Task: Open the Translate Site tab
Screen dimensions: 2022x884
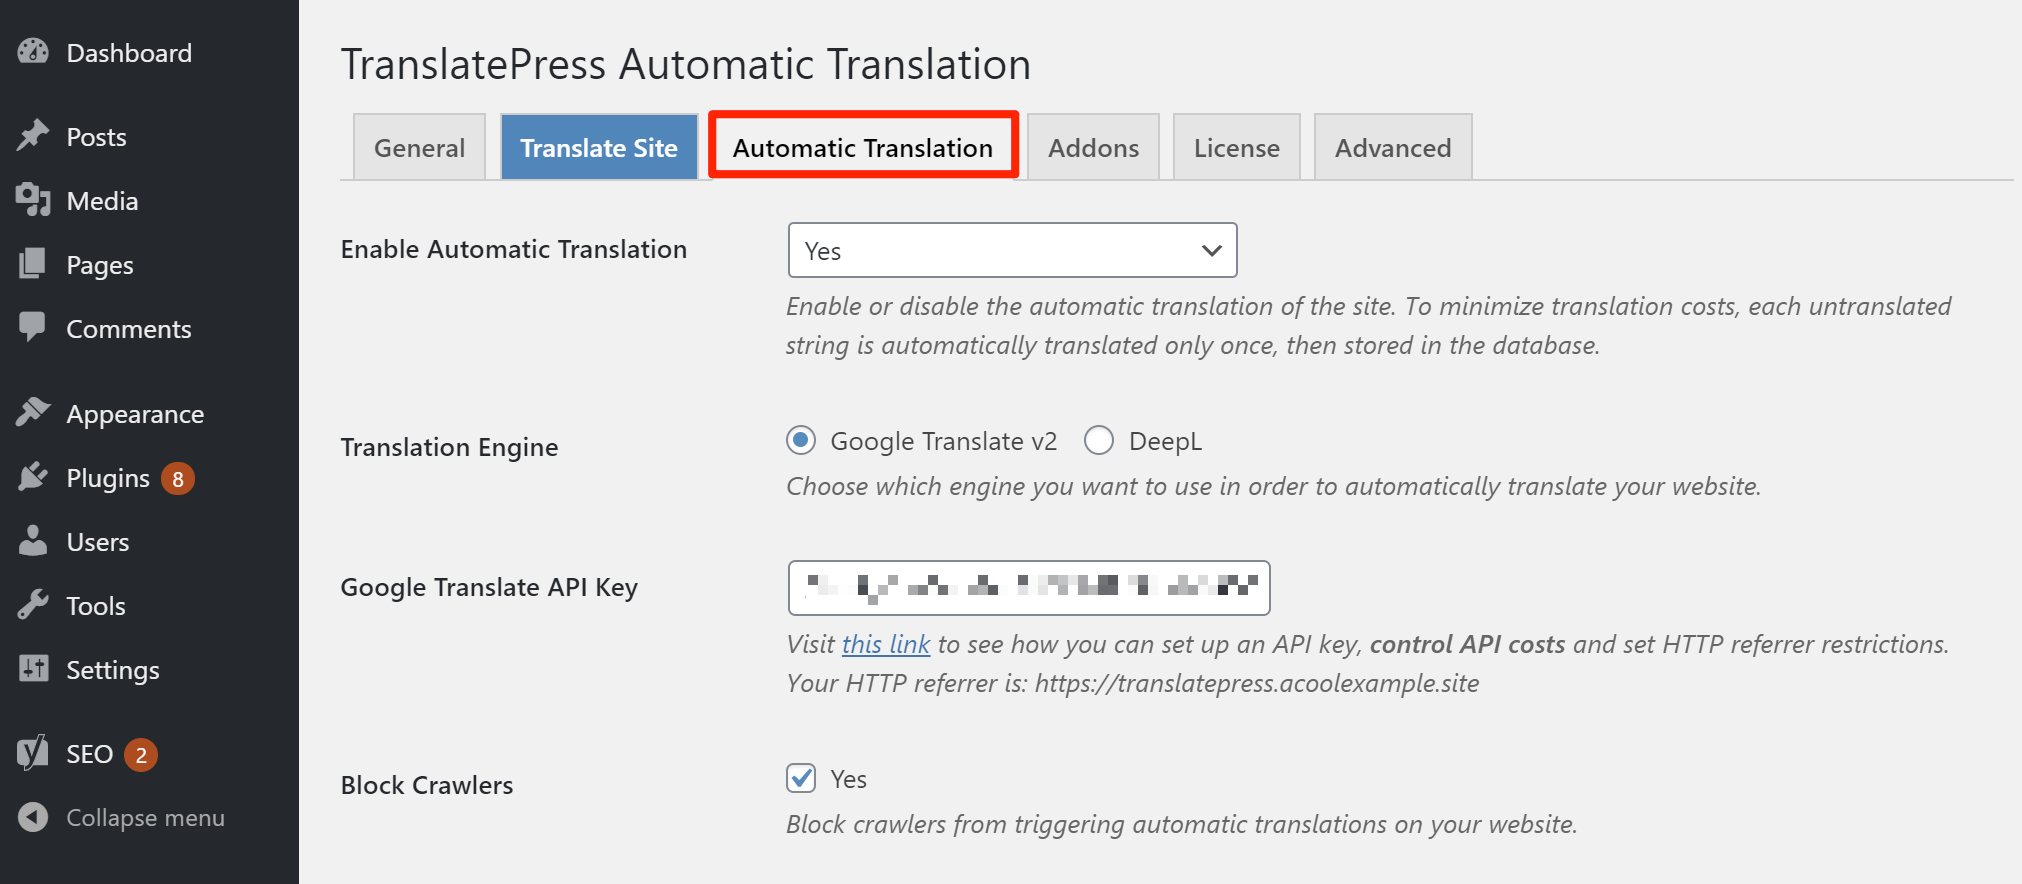Action: pos(599,147)
